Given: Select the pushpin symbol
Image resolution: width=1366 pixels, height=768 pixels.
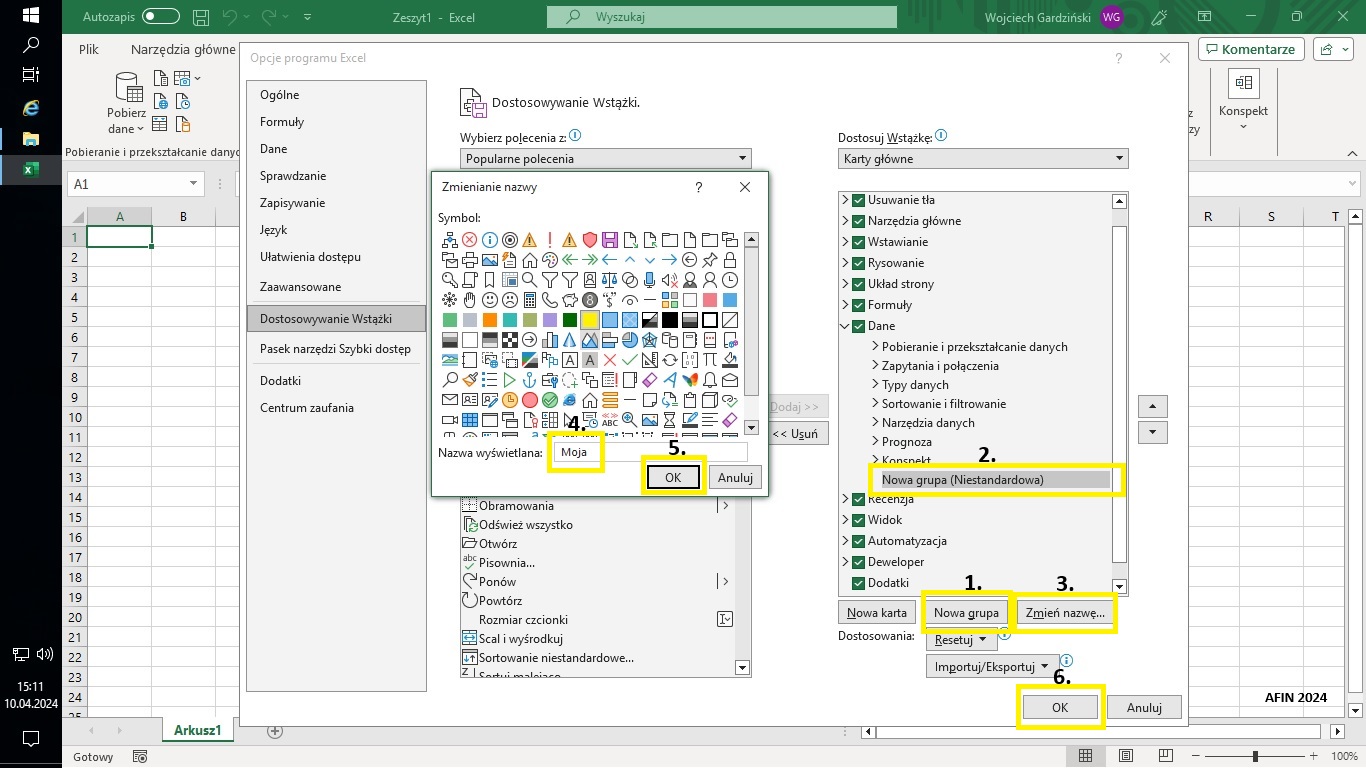Looking at the screenshot, I should pos(710,260).
